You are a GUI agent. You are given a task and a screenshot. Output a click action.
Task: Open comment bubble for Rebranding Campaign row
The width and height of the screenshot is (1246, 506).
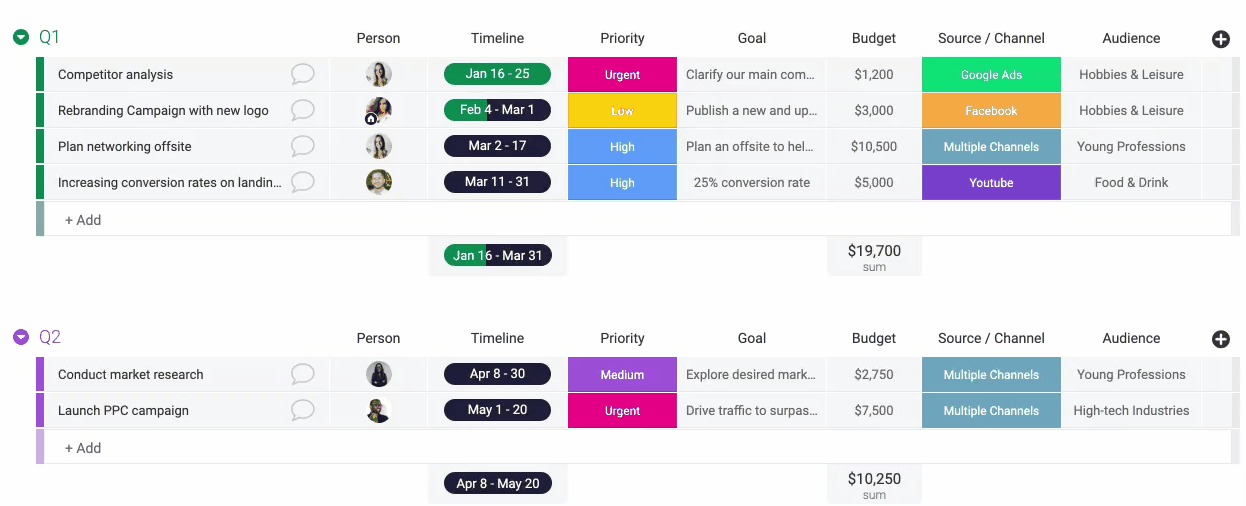pos(302,110)
